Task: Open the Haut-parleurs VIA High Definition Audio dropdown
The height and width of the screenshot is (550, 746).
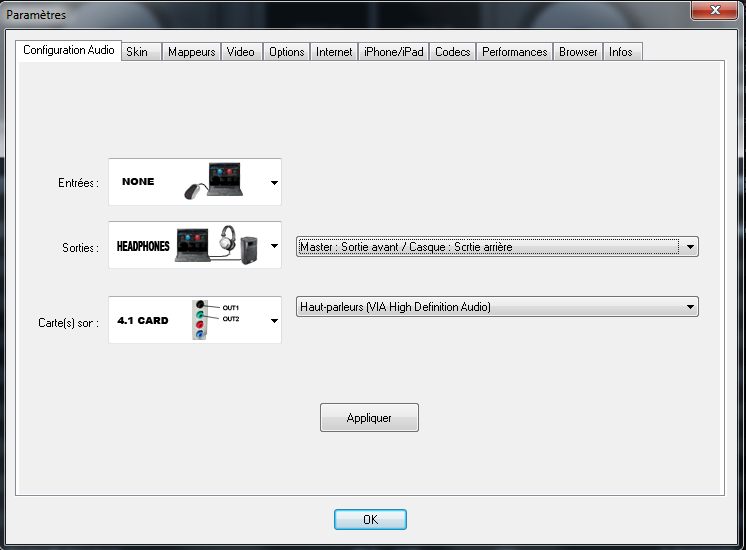Action: coord(497,307)
